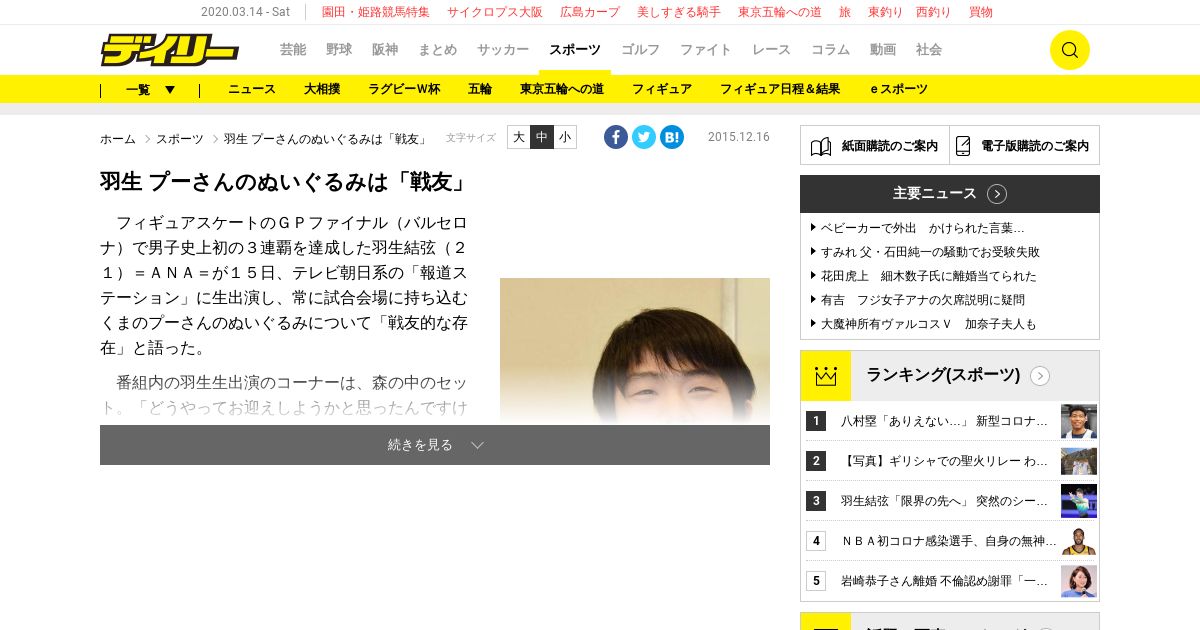Image resolution: width=1200 pixels, height=630 pixels.
Task: Click ホーム breadcrumb link
Action: [118, 139]
